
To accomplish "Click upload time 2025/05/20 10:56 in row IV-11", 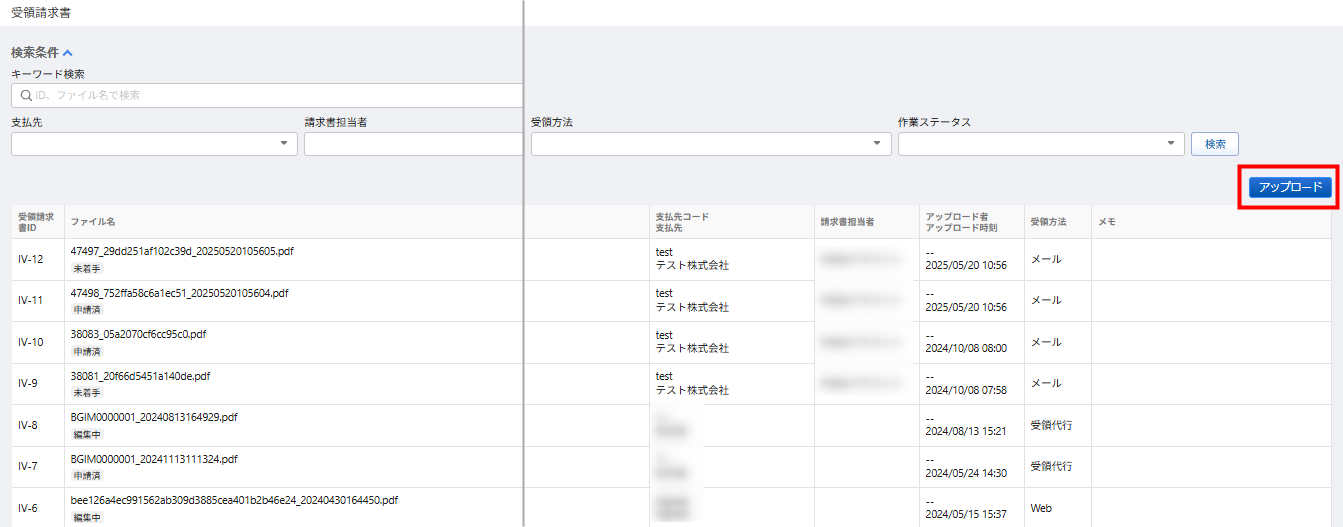I will 966,307.
